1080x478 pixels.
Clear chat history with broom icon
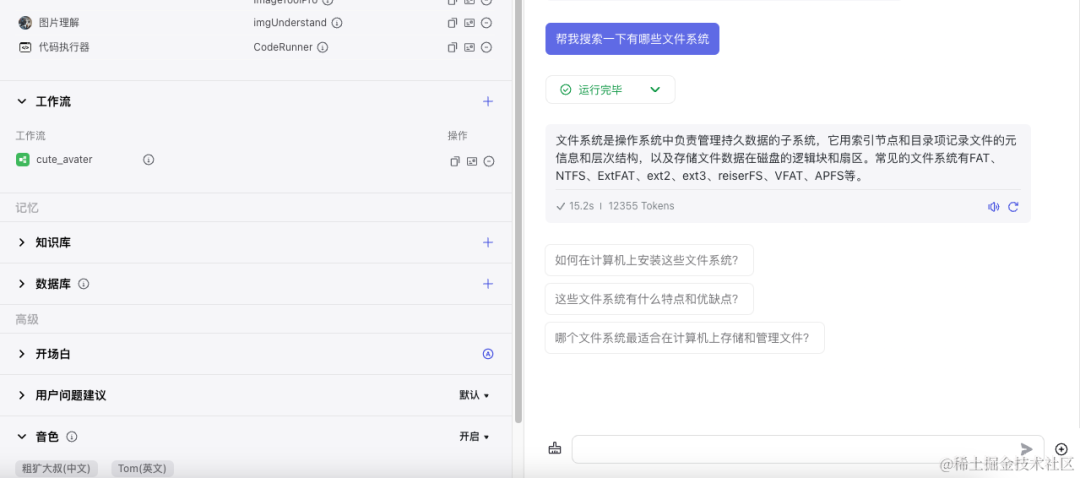click(x=554, y=448)
